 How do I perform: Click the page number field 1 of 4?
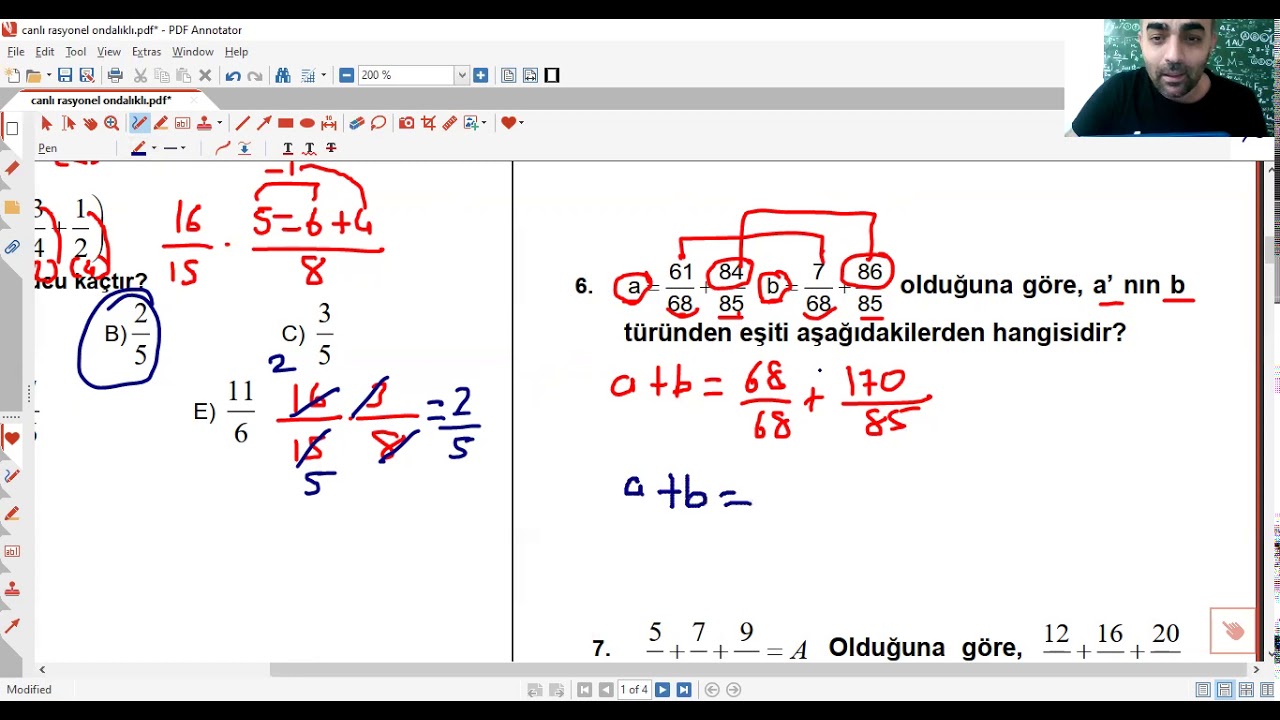coord(634,690)
